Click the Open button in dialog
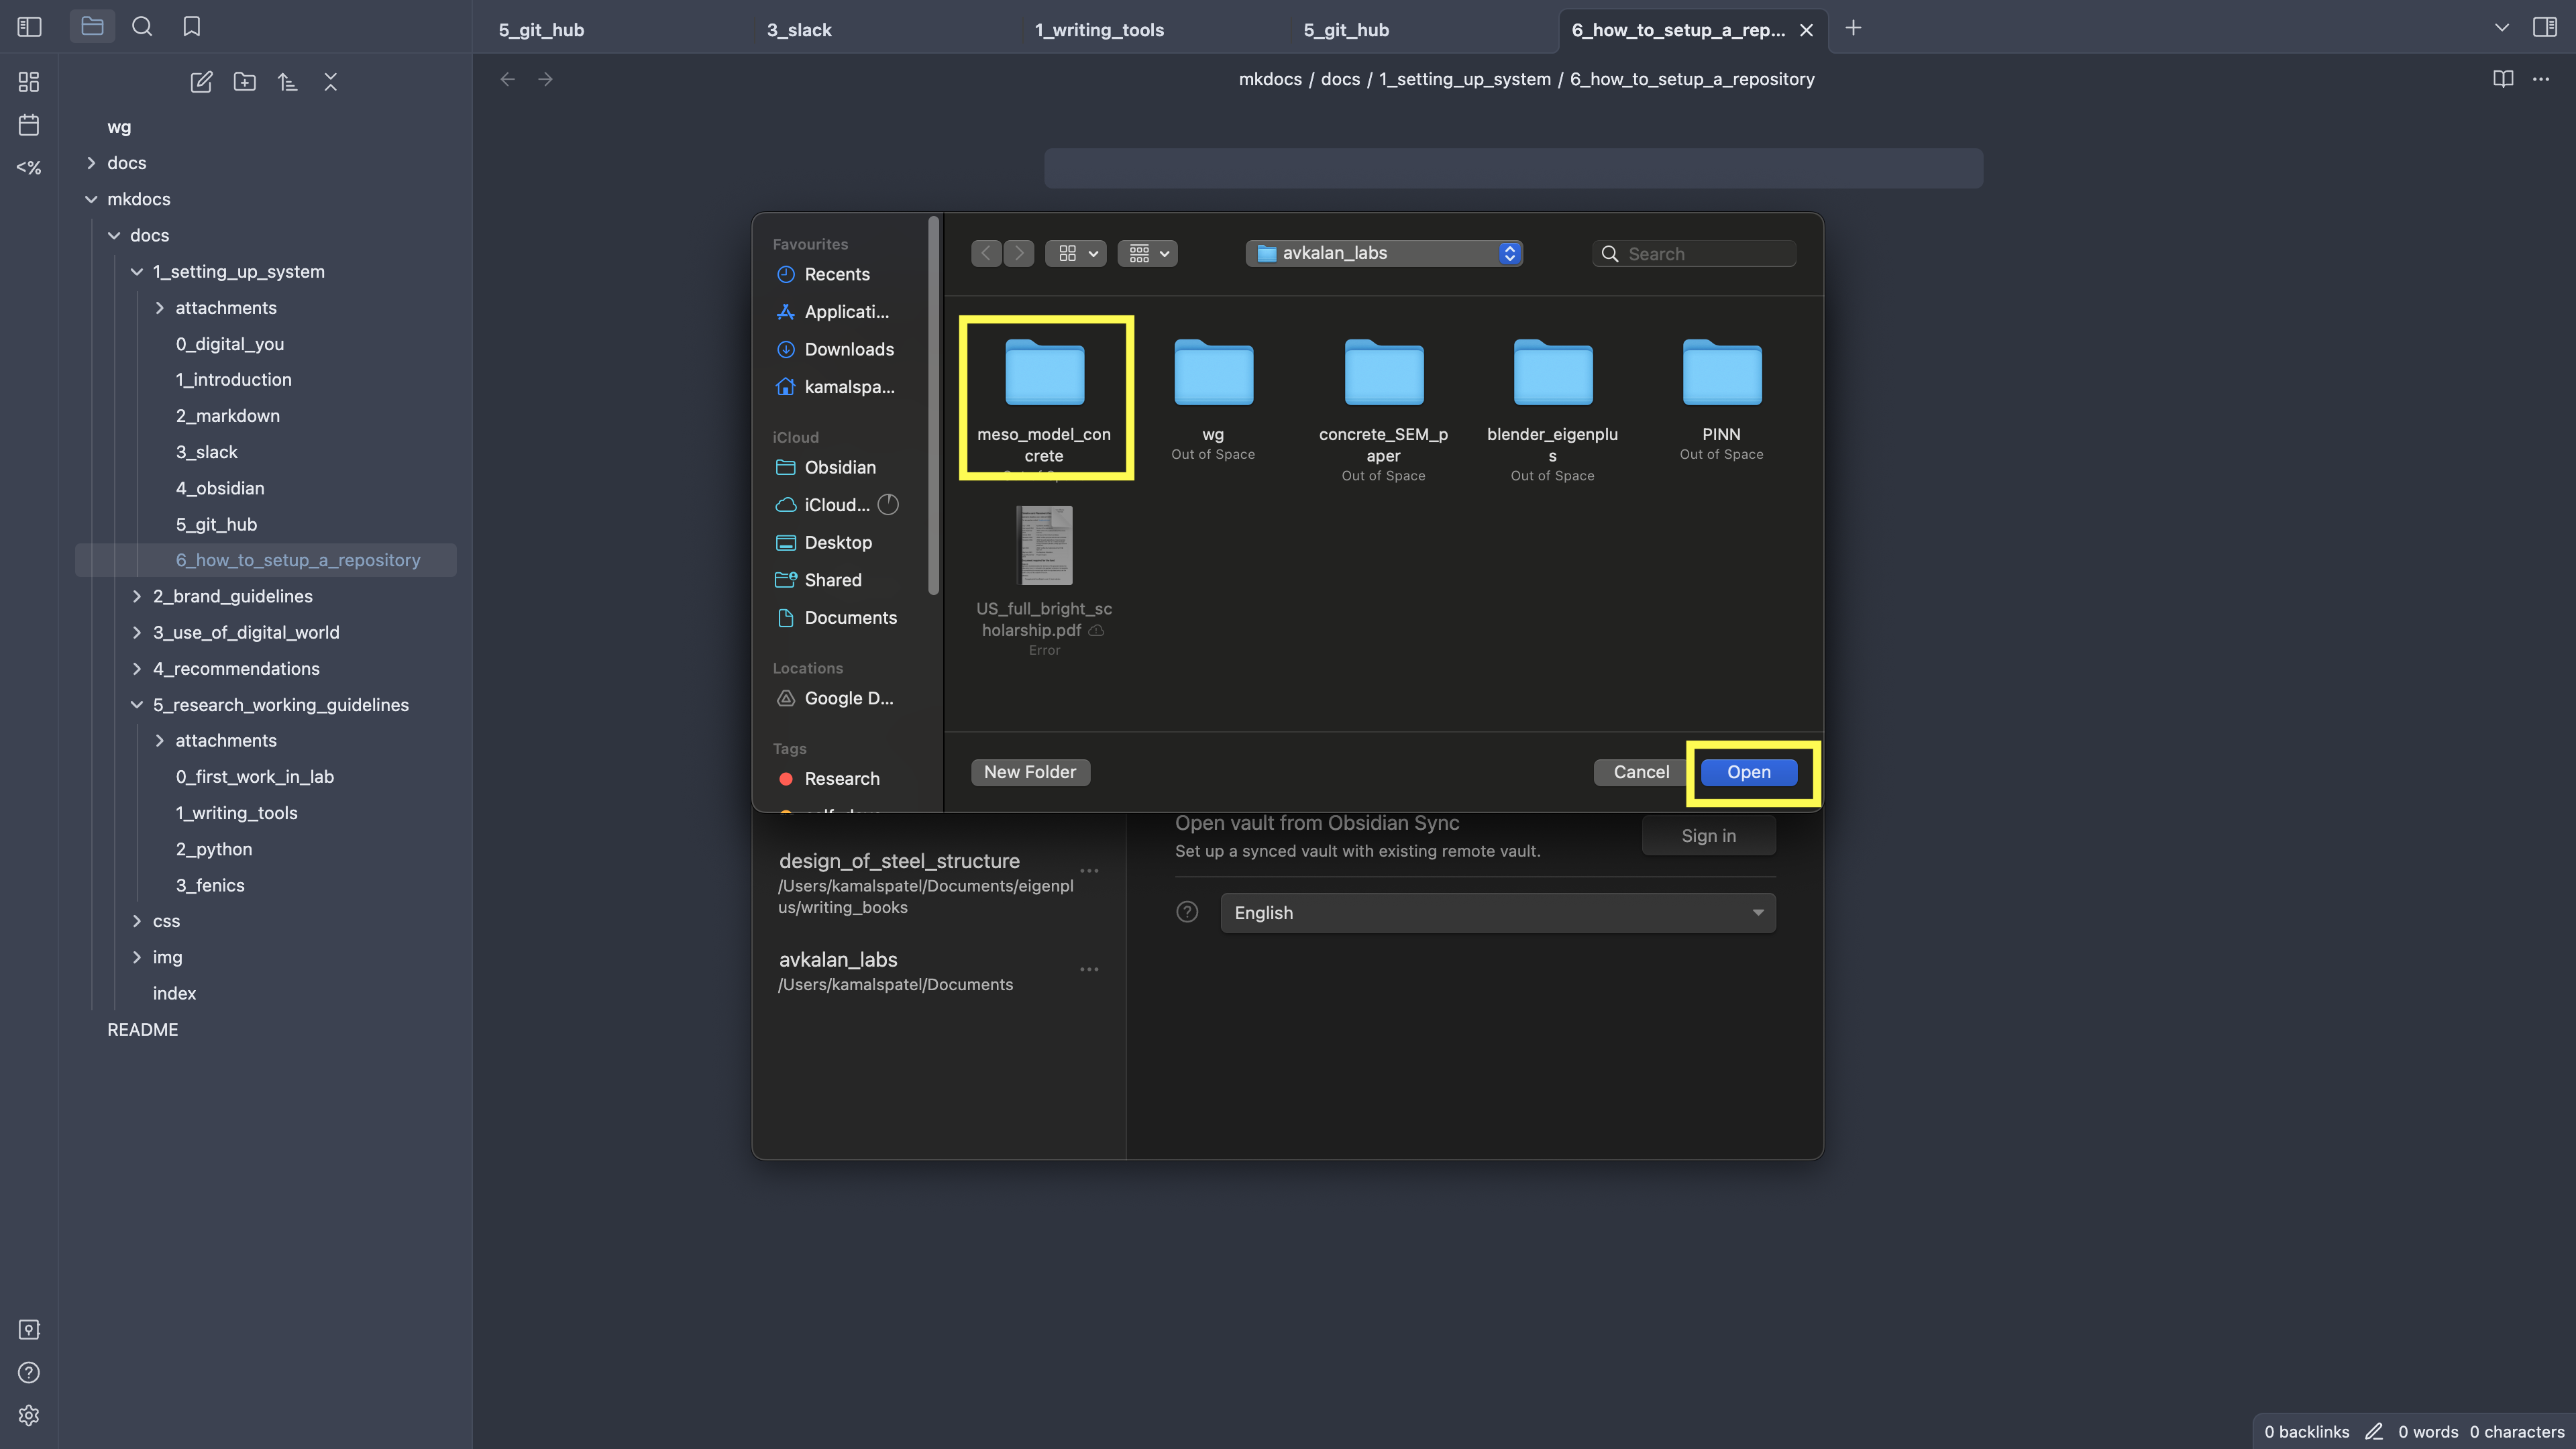The image size is (2576, 1449). coord(1748,772)
